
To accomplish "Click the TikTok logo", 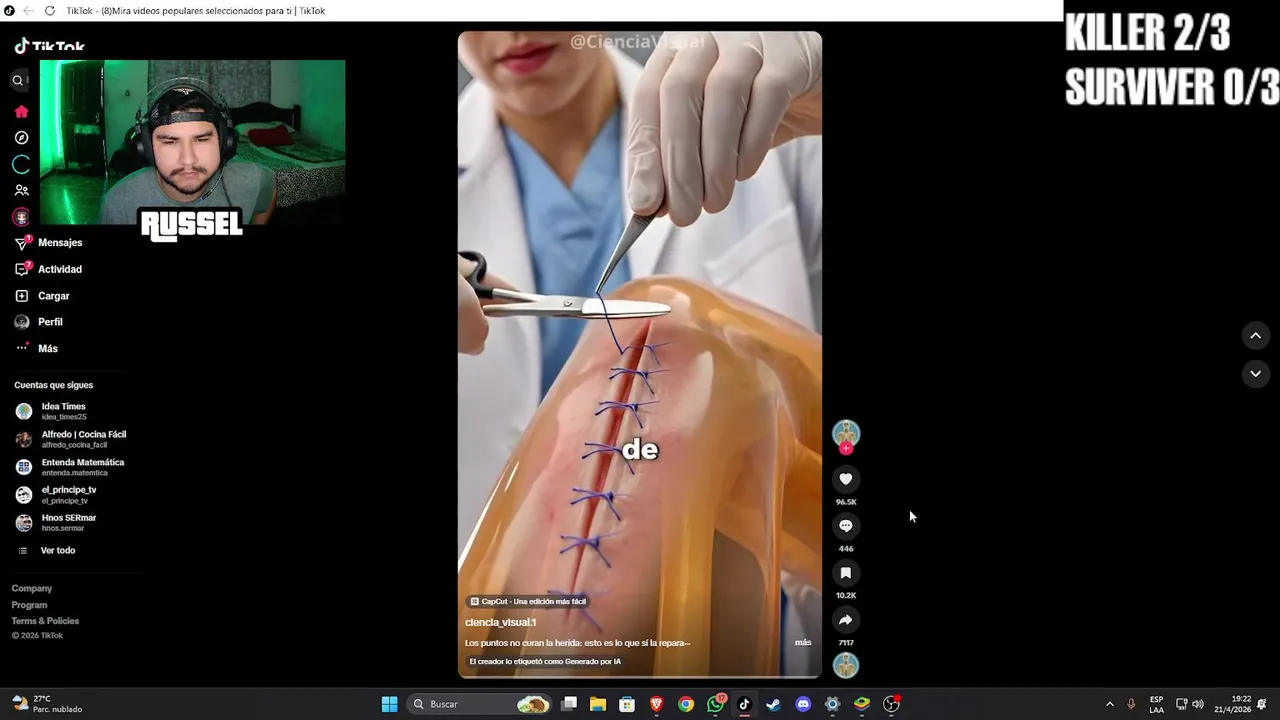I will (x=49, y=45).
